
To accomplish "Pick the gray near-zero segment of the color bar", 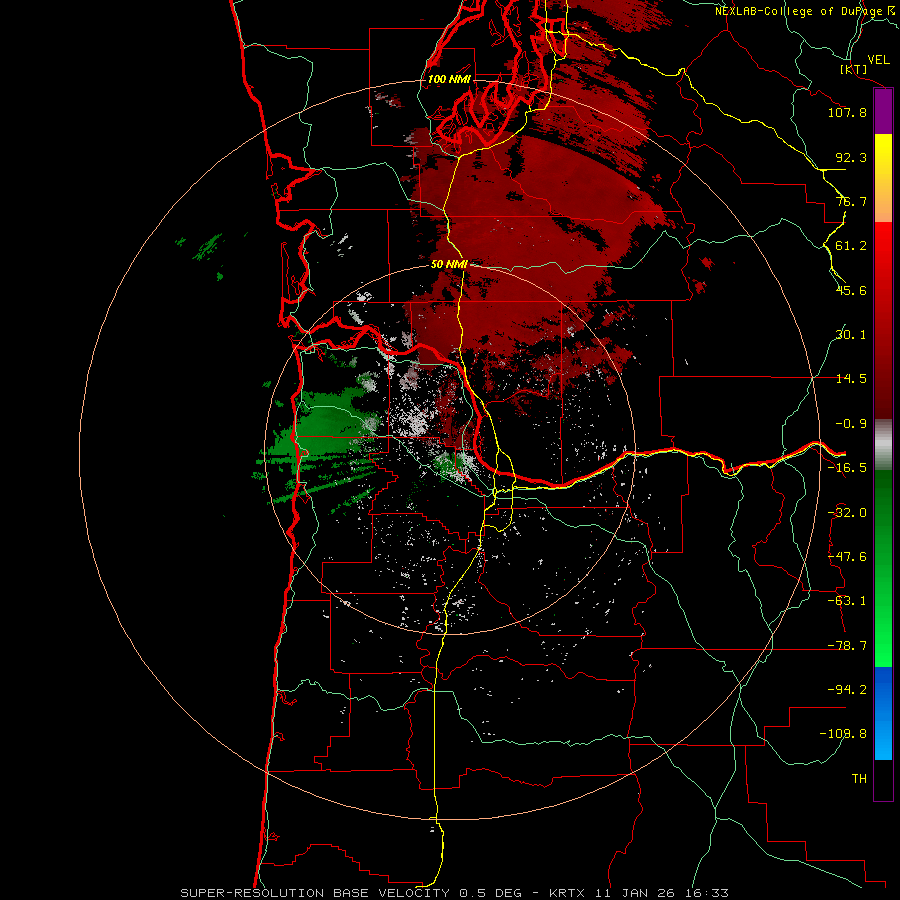I will click(883, 444).
